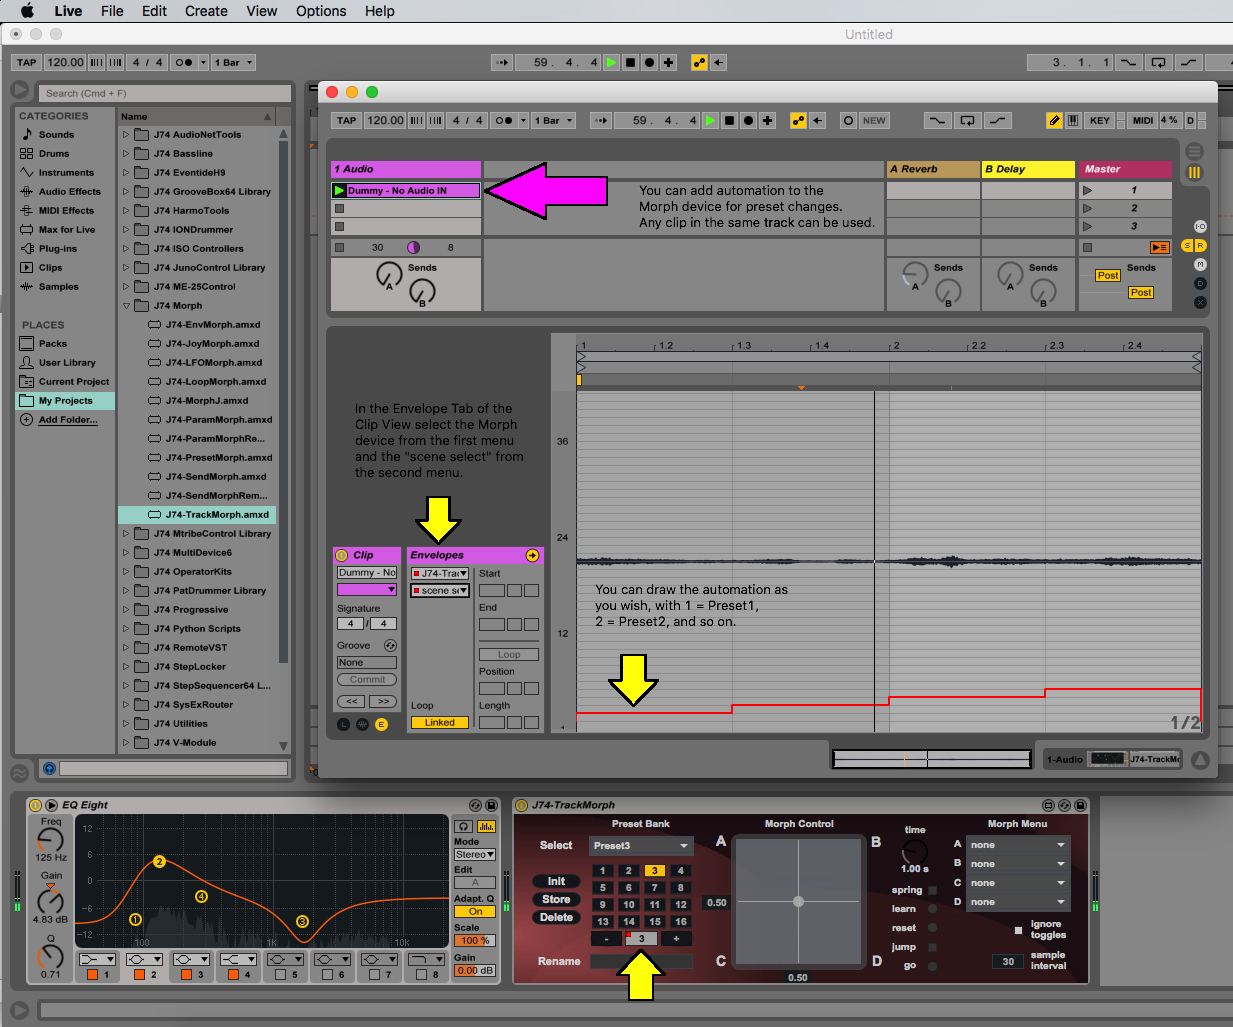1233x1027 pixels.
Task: Click the Init button
Action: pyautogui.click(x=556, y=881)
